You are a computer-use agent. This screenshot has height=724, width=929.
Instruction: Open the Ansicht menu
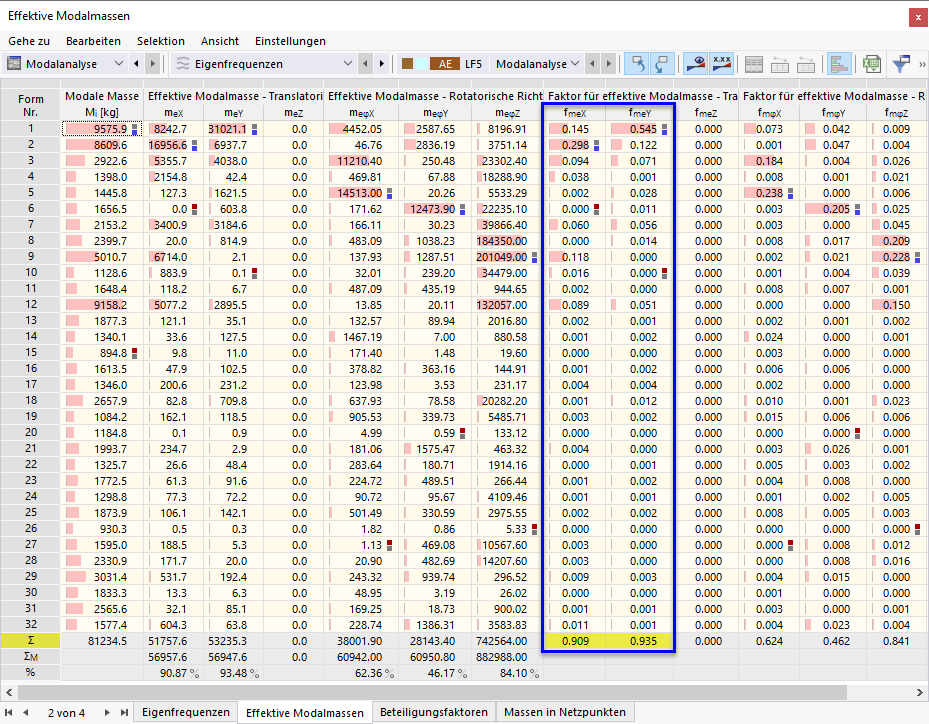click(220, 41)
